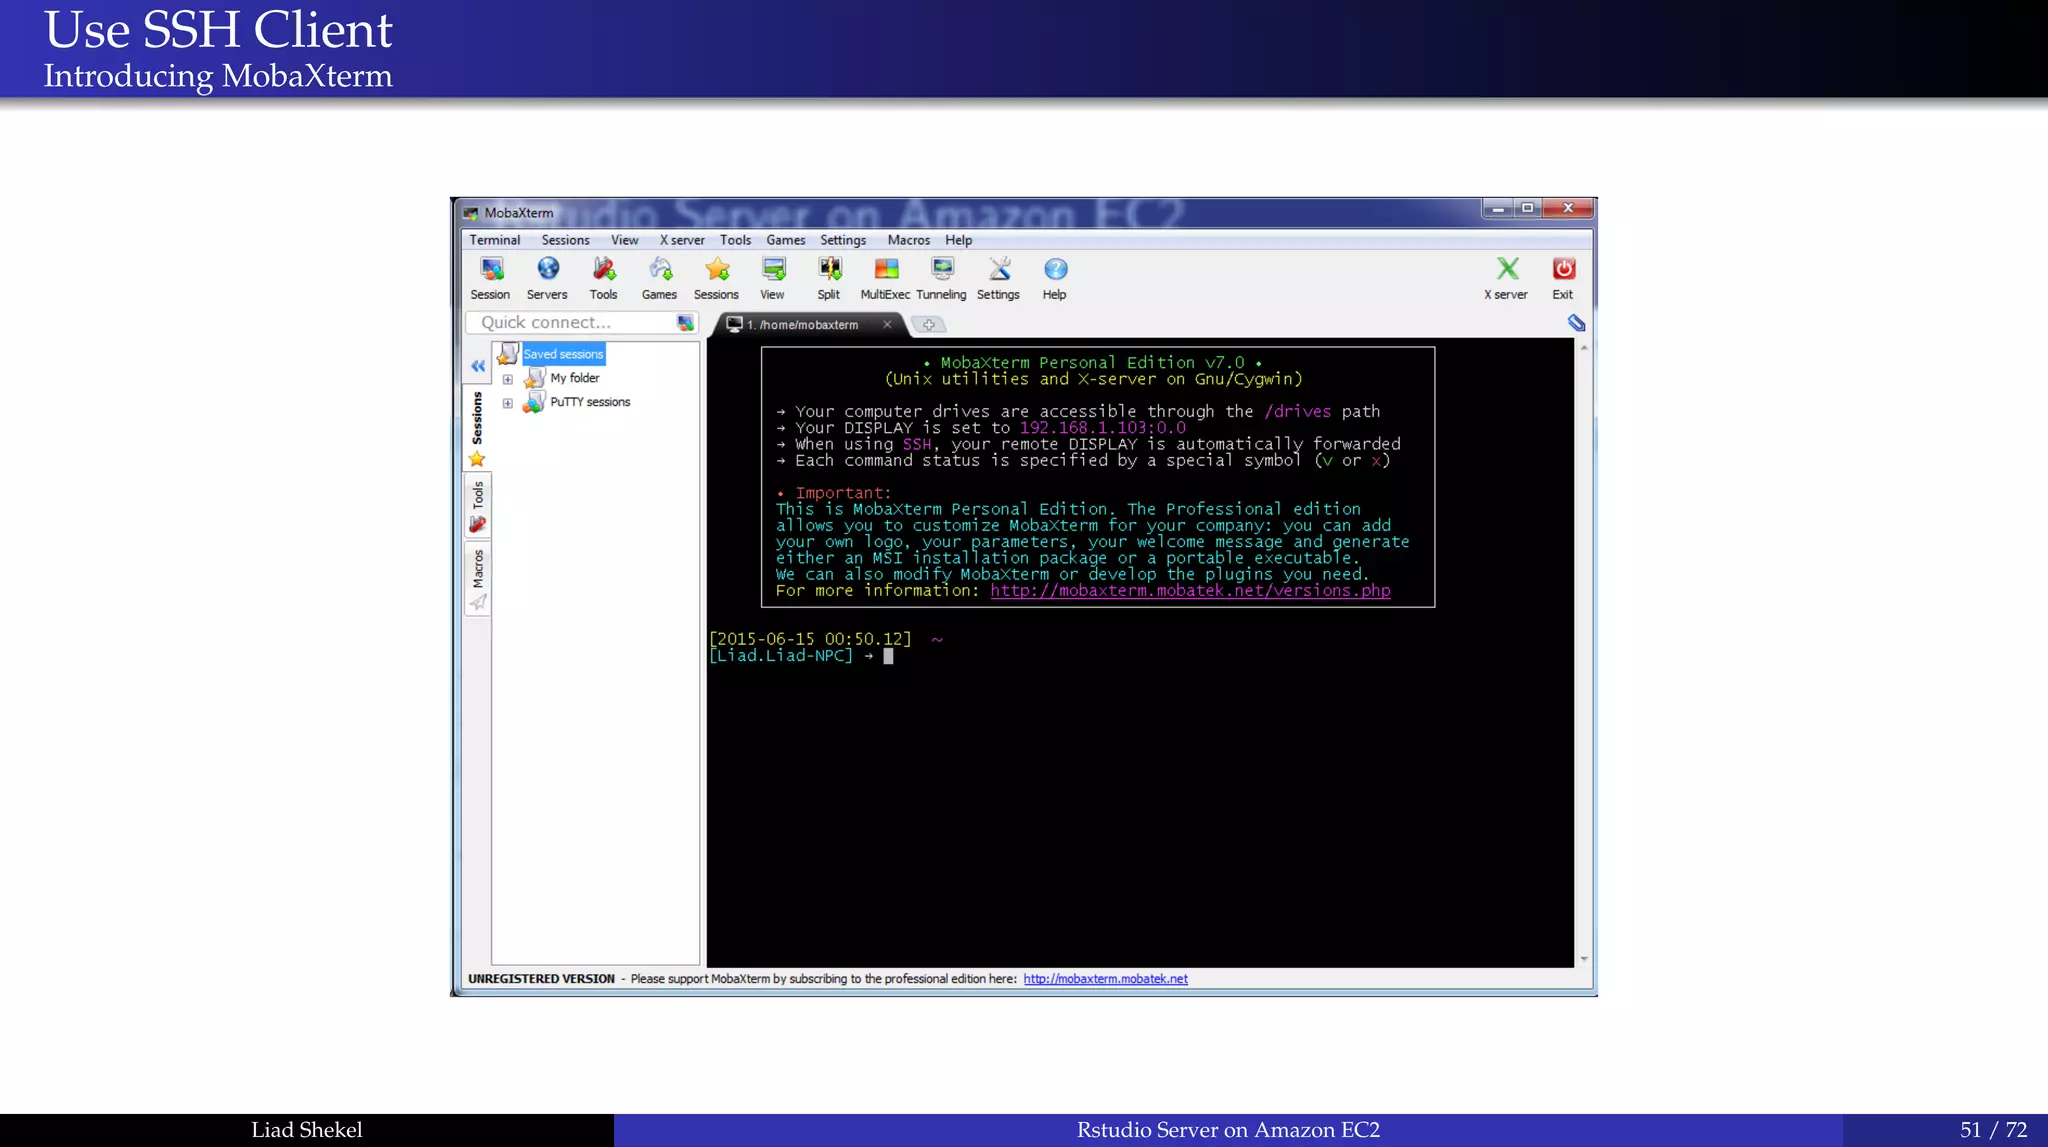Activate the MultiExec toolbar icon

pos(885,278)
